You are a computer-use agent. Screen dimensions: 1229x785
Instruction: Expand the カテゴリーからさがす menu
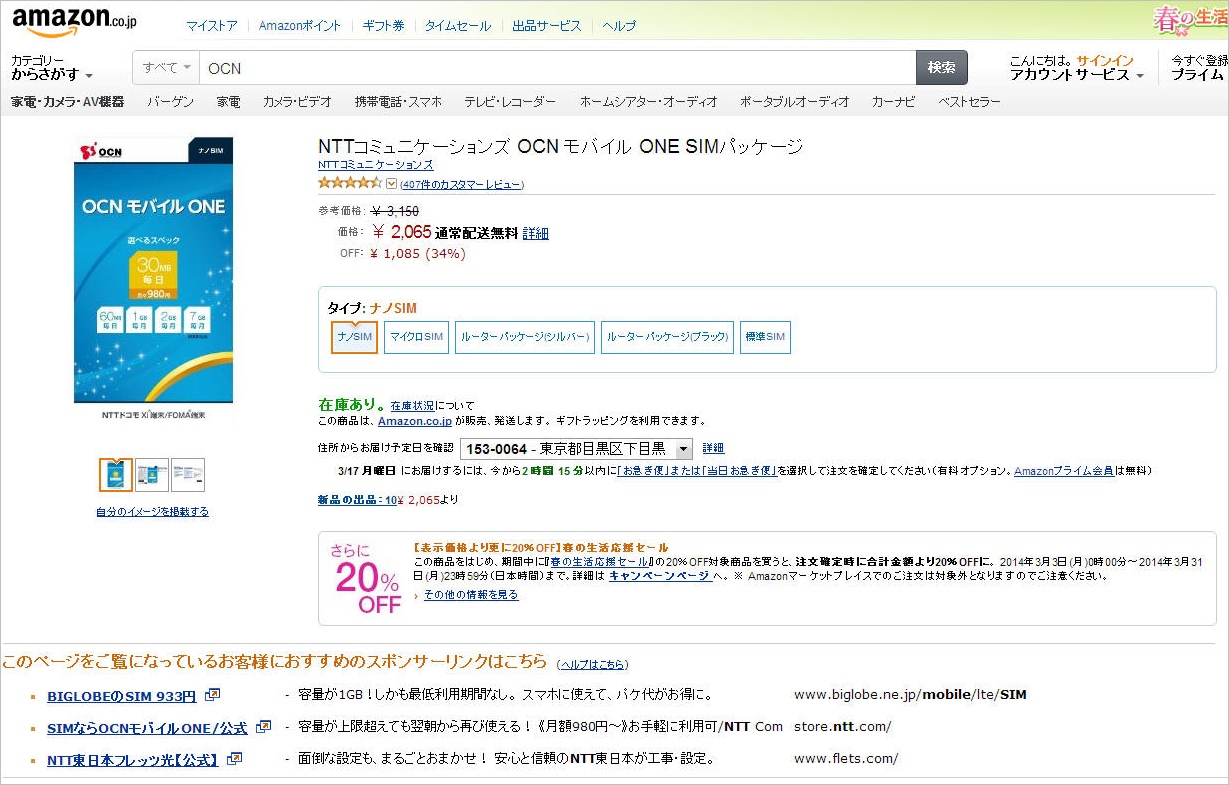(52, 68)
